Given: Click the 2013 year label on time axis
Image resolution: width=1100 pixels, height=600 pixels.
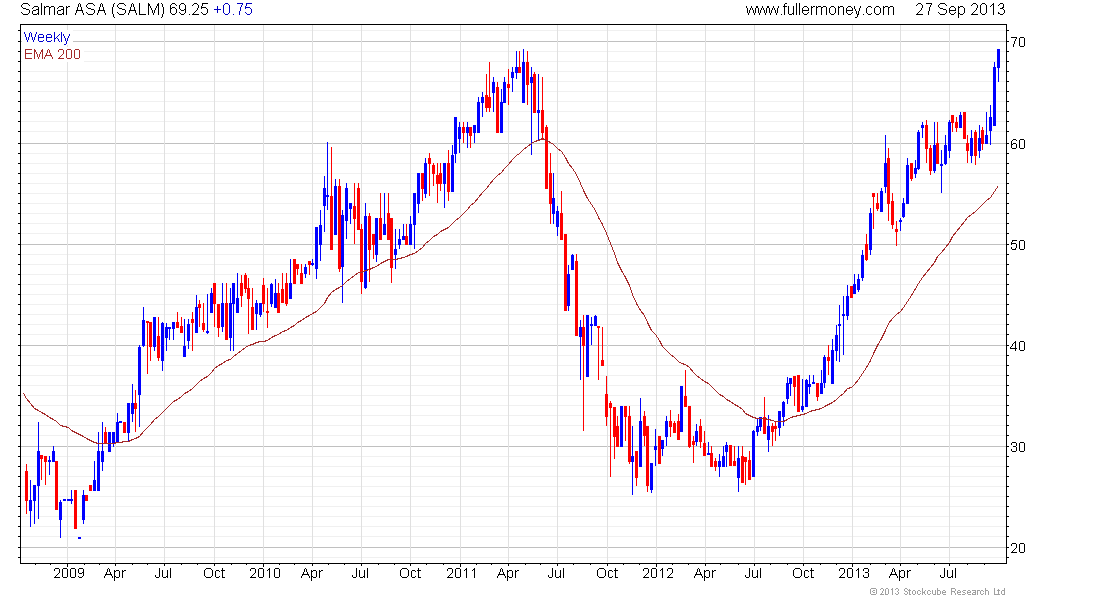Looking at the screenshot, I should coord(854,573).
